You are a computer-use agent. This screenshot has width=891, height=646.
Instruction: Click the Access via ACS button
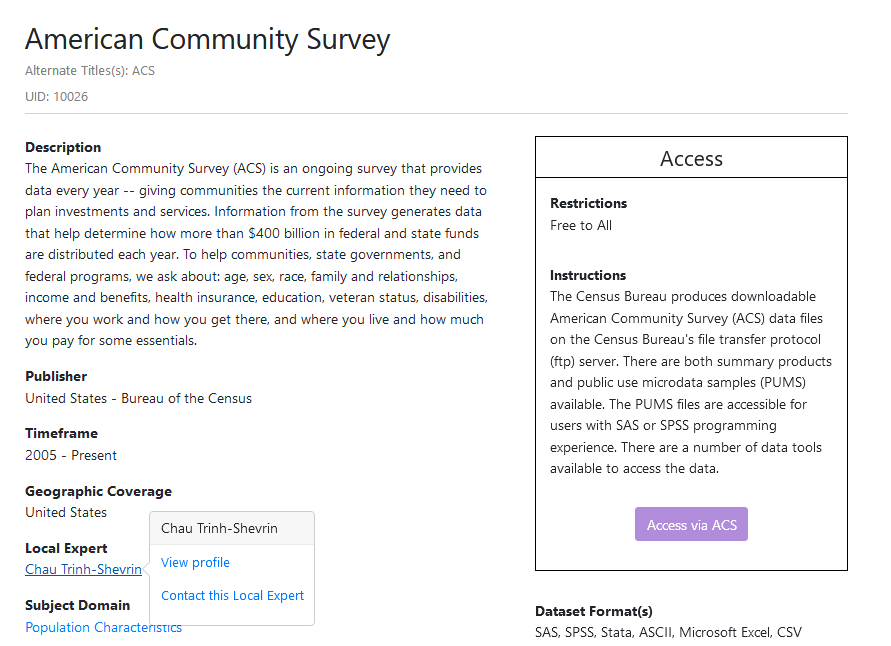tap(691, 525)
